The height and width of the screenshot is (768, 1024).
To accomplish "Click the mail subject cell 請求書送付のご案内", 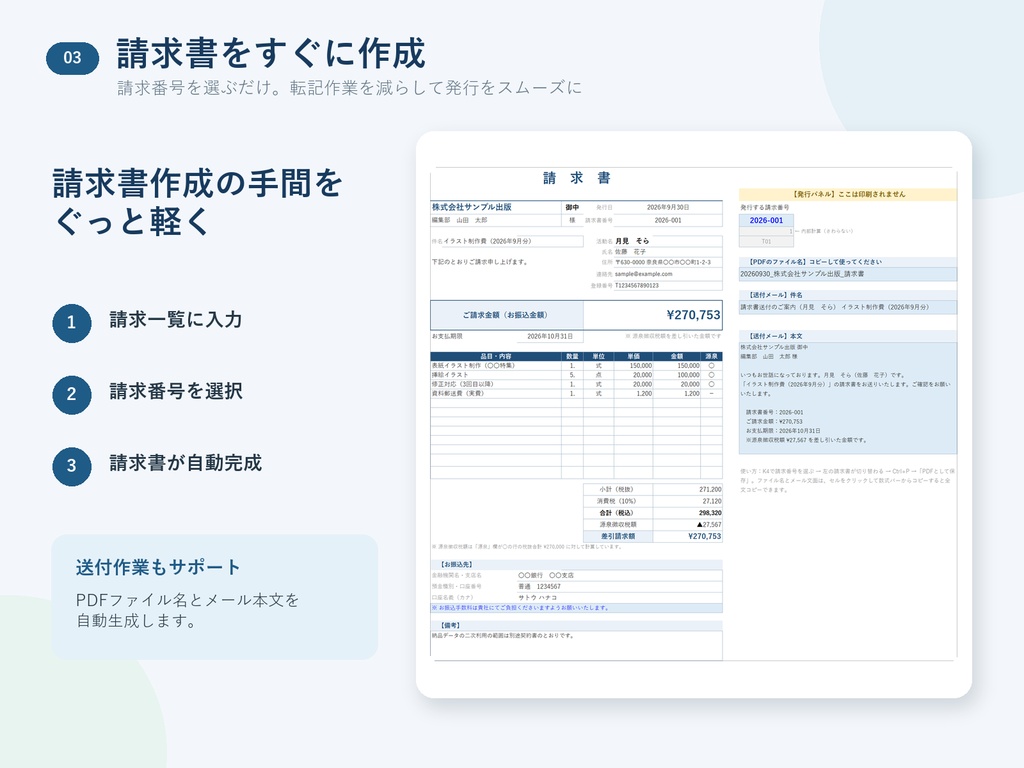I will pos(848,307).
